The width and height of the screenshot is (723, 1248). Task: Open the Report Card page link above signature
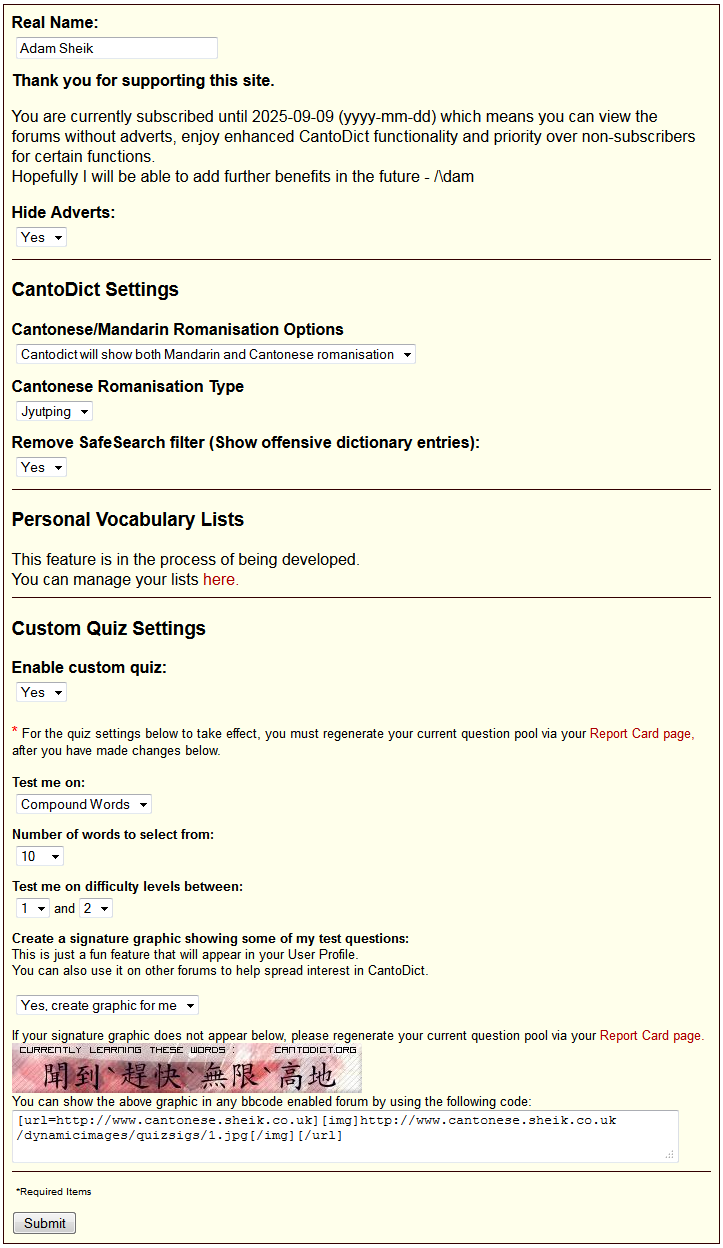point(651,1035)
